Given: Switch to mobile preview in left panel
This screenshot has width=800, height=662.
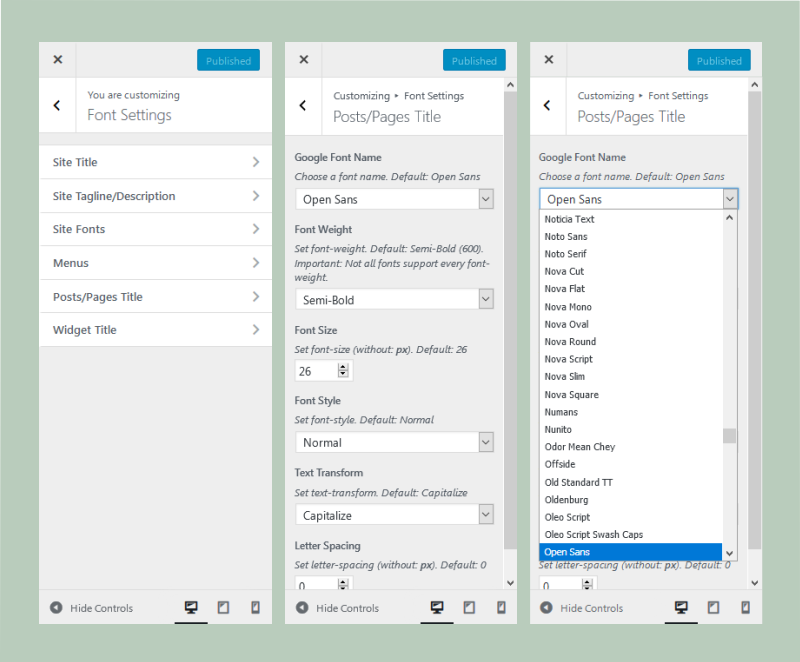Looking at the screenshot, I should [255, 607].
